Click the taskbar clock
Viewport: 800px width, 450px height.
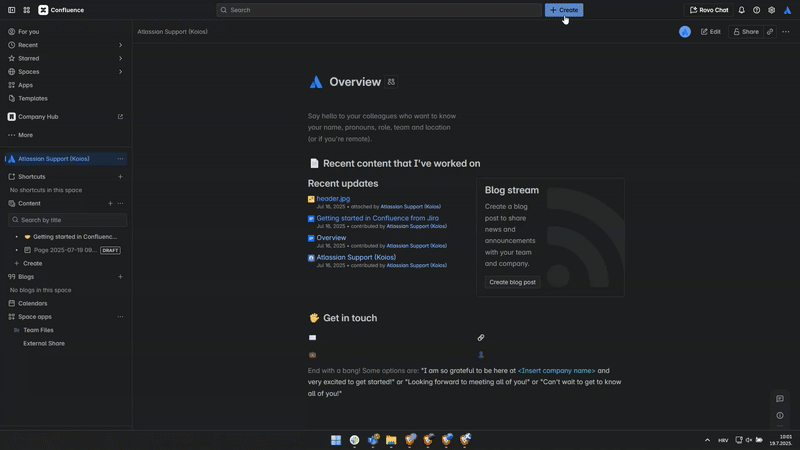tap(781, 440)
